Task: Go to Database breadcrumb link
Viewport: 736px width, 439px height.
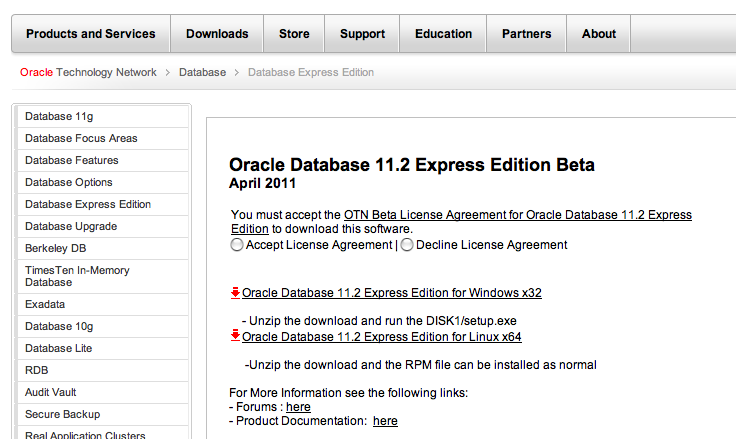Action: pos(202,72)
